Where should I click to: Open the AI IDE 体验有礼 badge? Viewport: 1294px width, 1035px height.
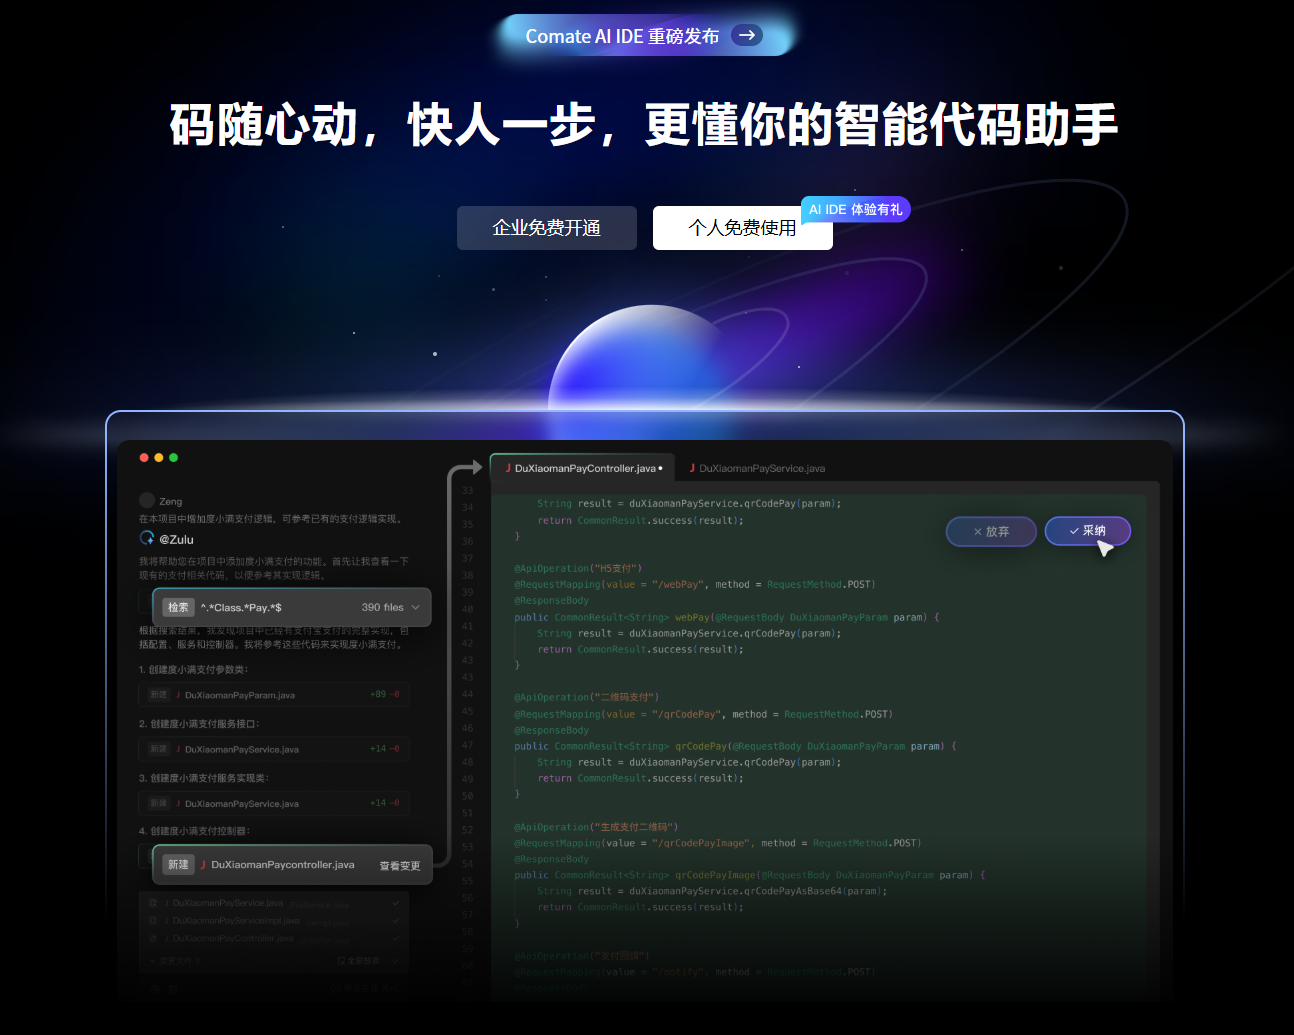click(x=855, y=209)
